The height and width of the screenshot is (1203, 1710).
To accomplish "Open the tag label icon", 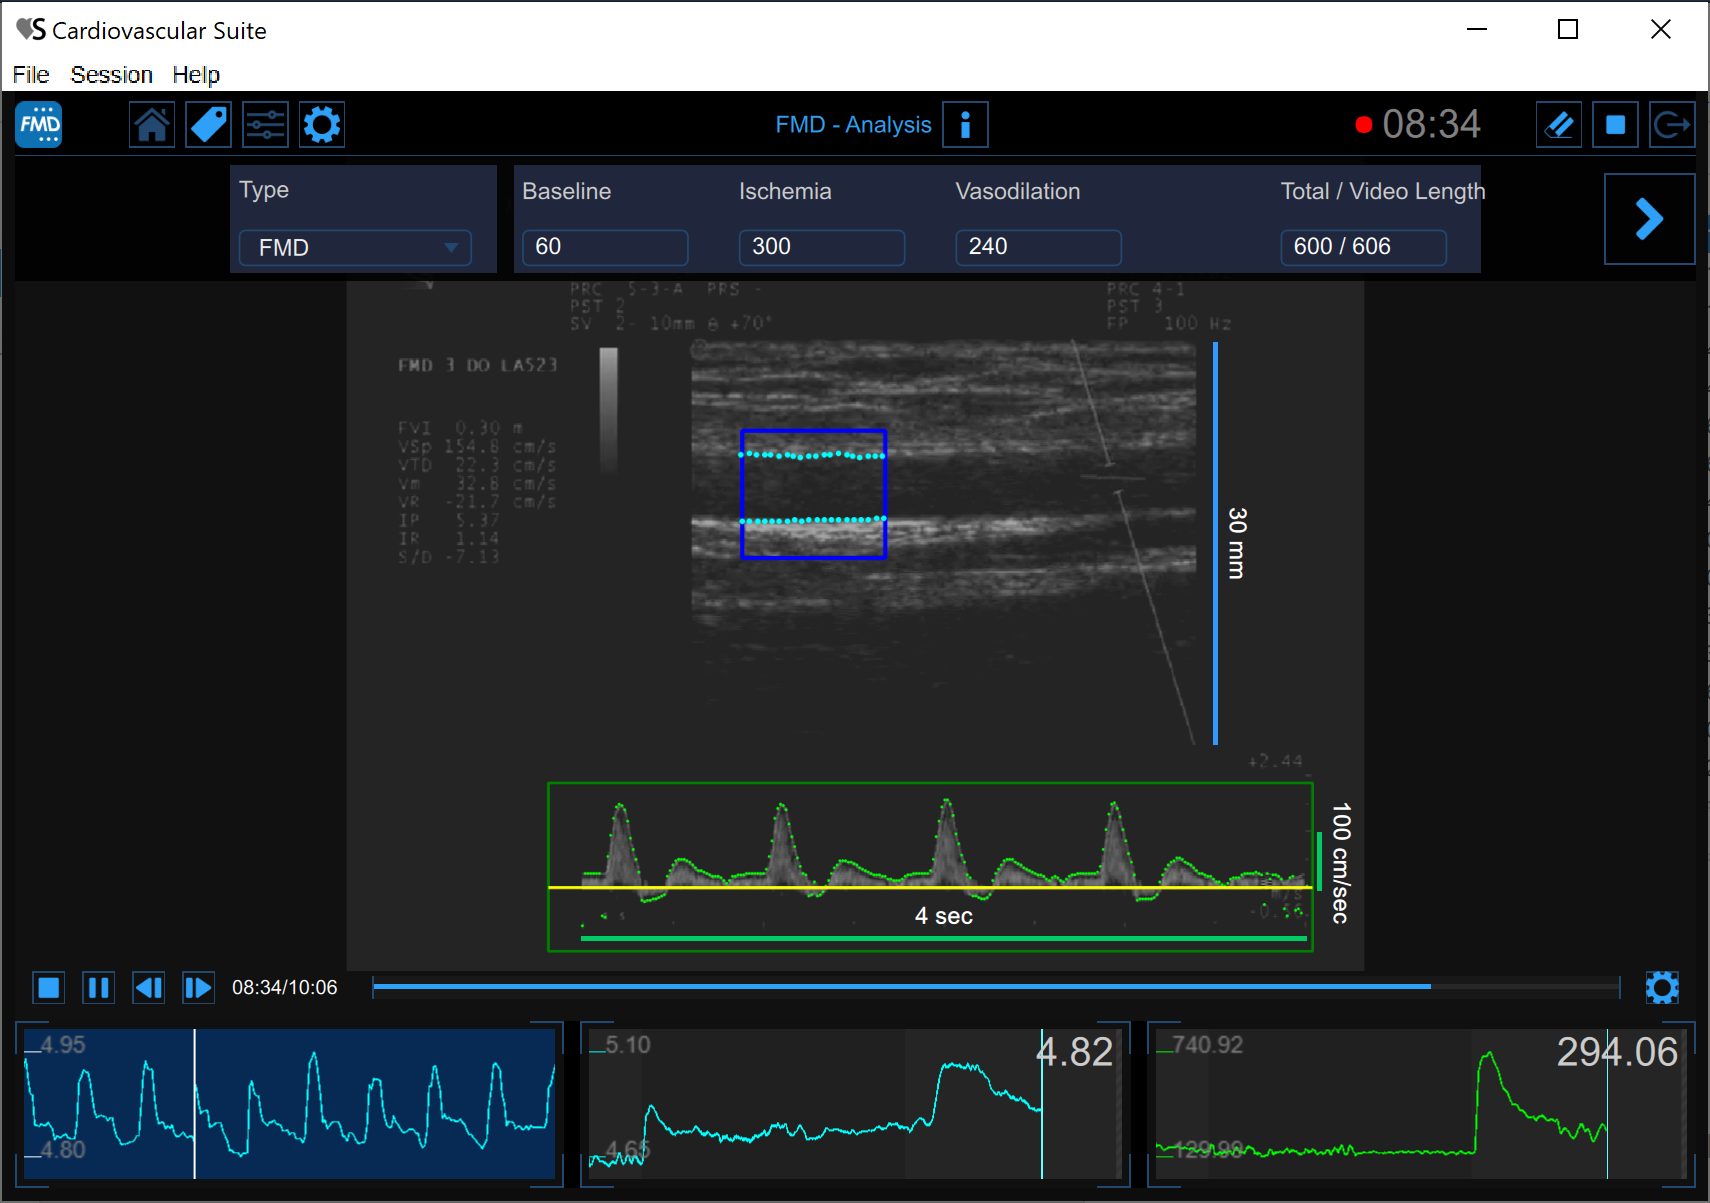I will [x=208, y=125].
